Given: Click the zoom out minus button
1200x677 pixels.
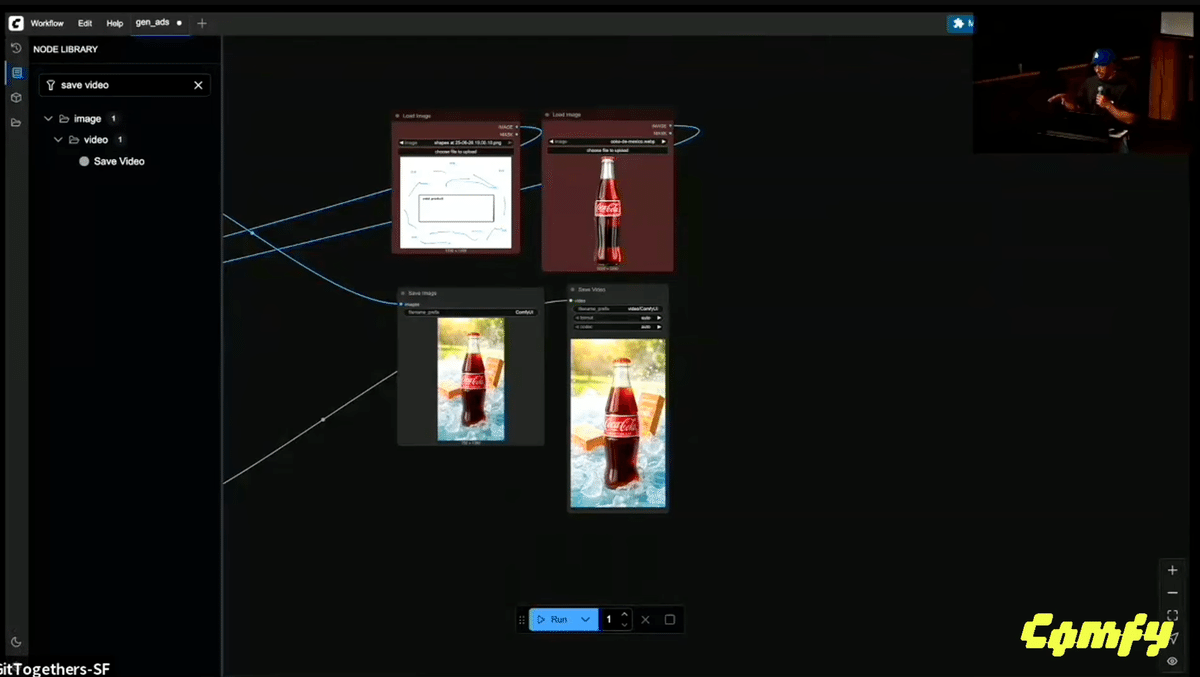Looking at the screenshot, I should pyautogui.click(x=1173, y=593).
